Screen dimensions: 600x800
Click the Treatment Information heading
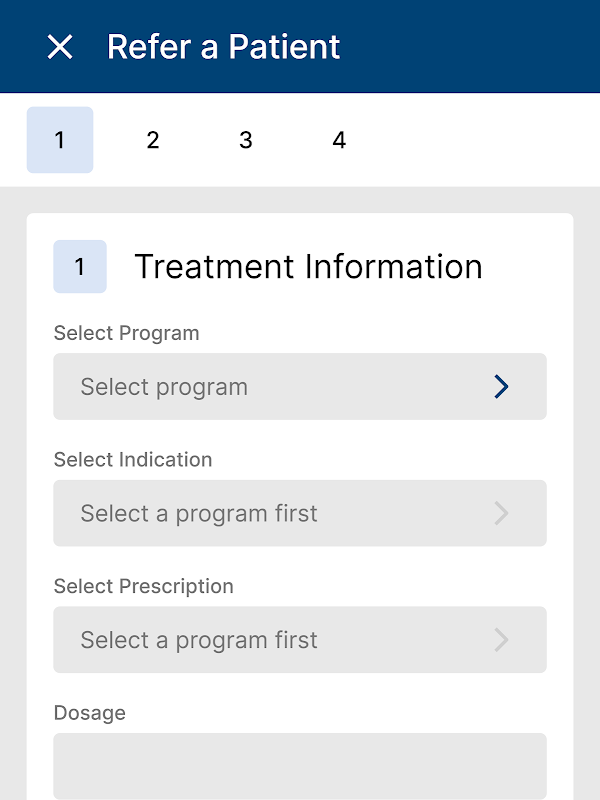coord(308,267)
